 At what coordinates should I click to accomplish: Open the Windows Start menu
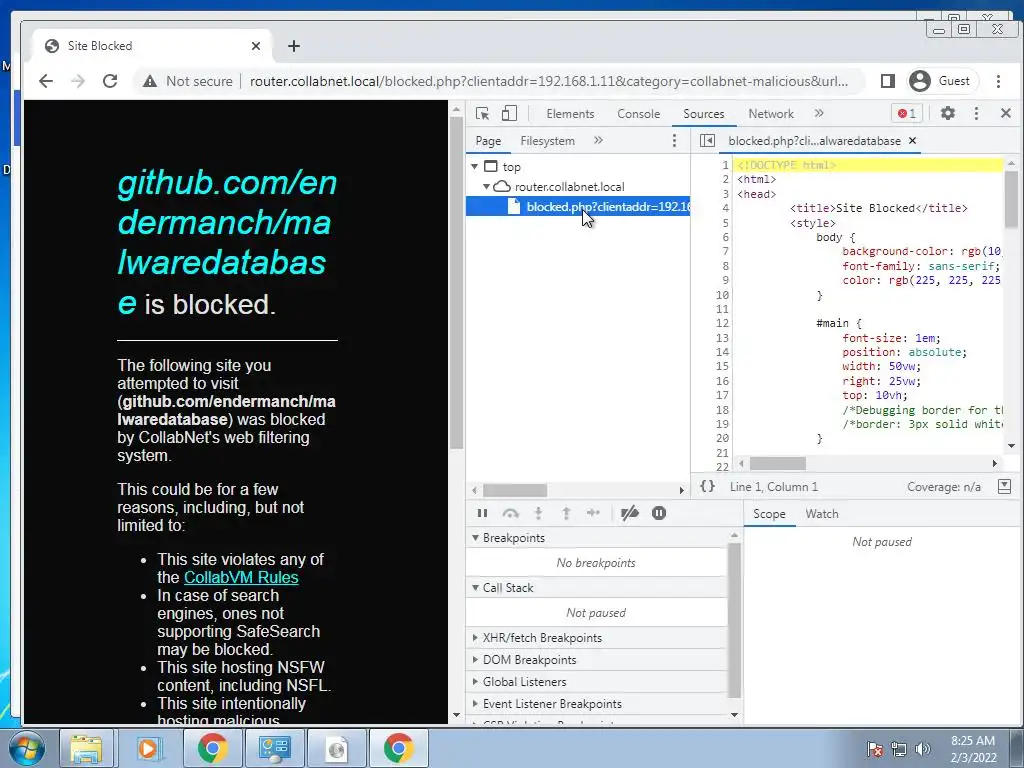pyautogui.click(x=27, y=748)
